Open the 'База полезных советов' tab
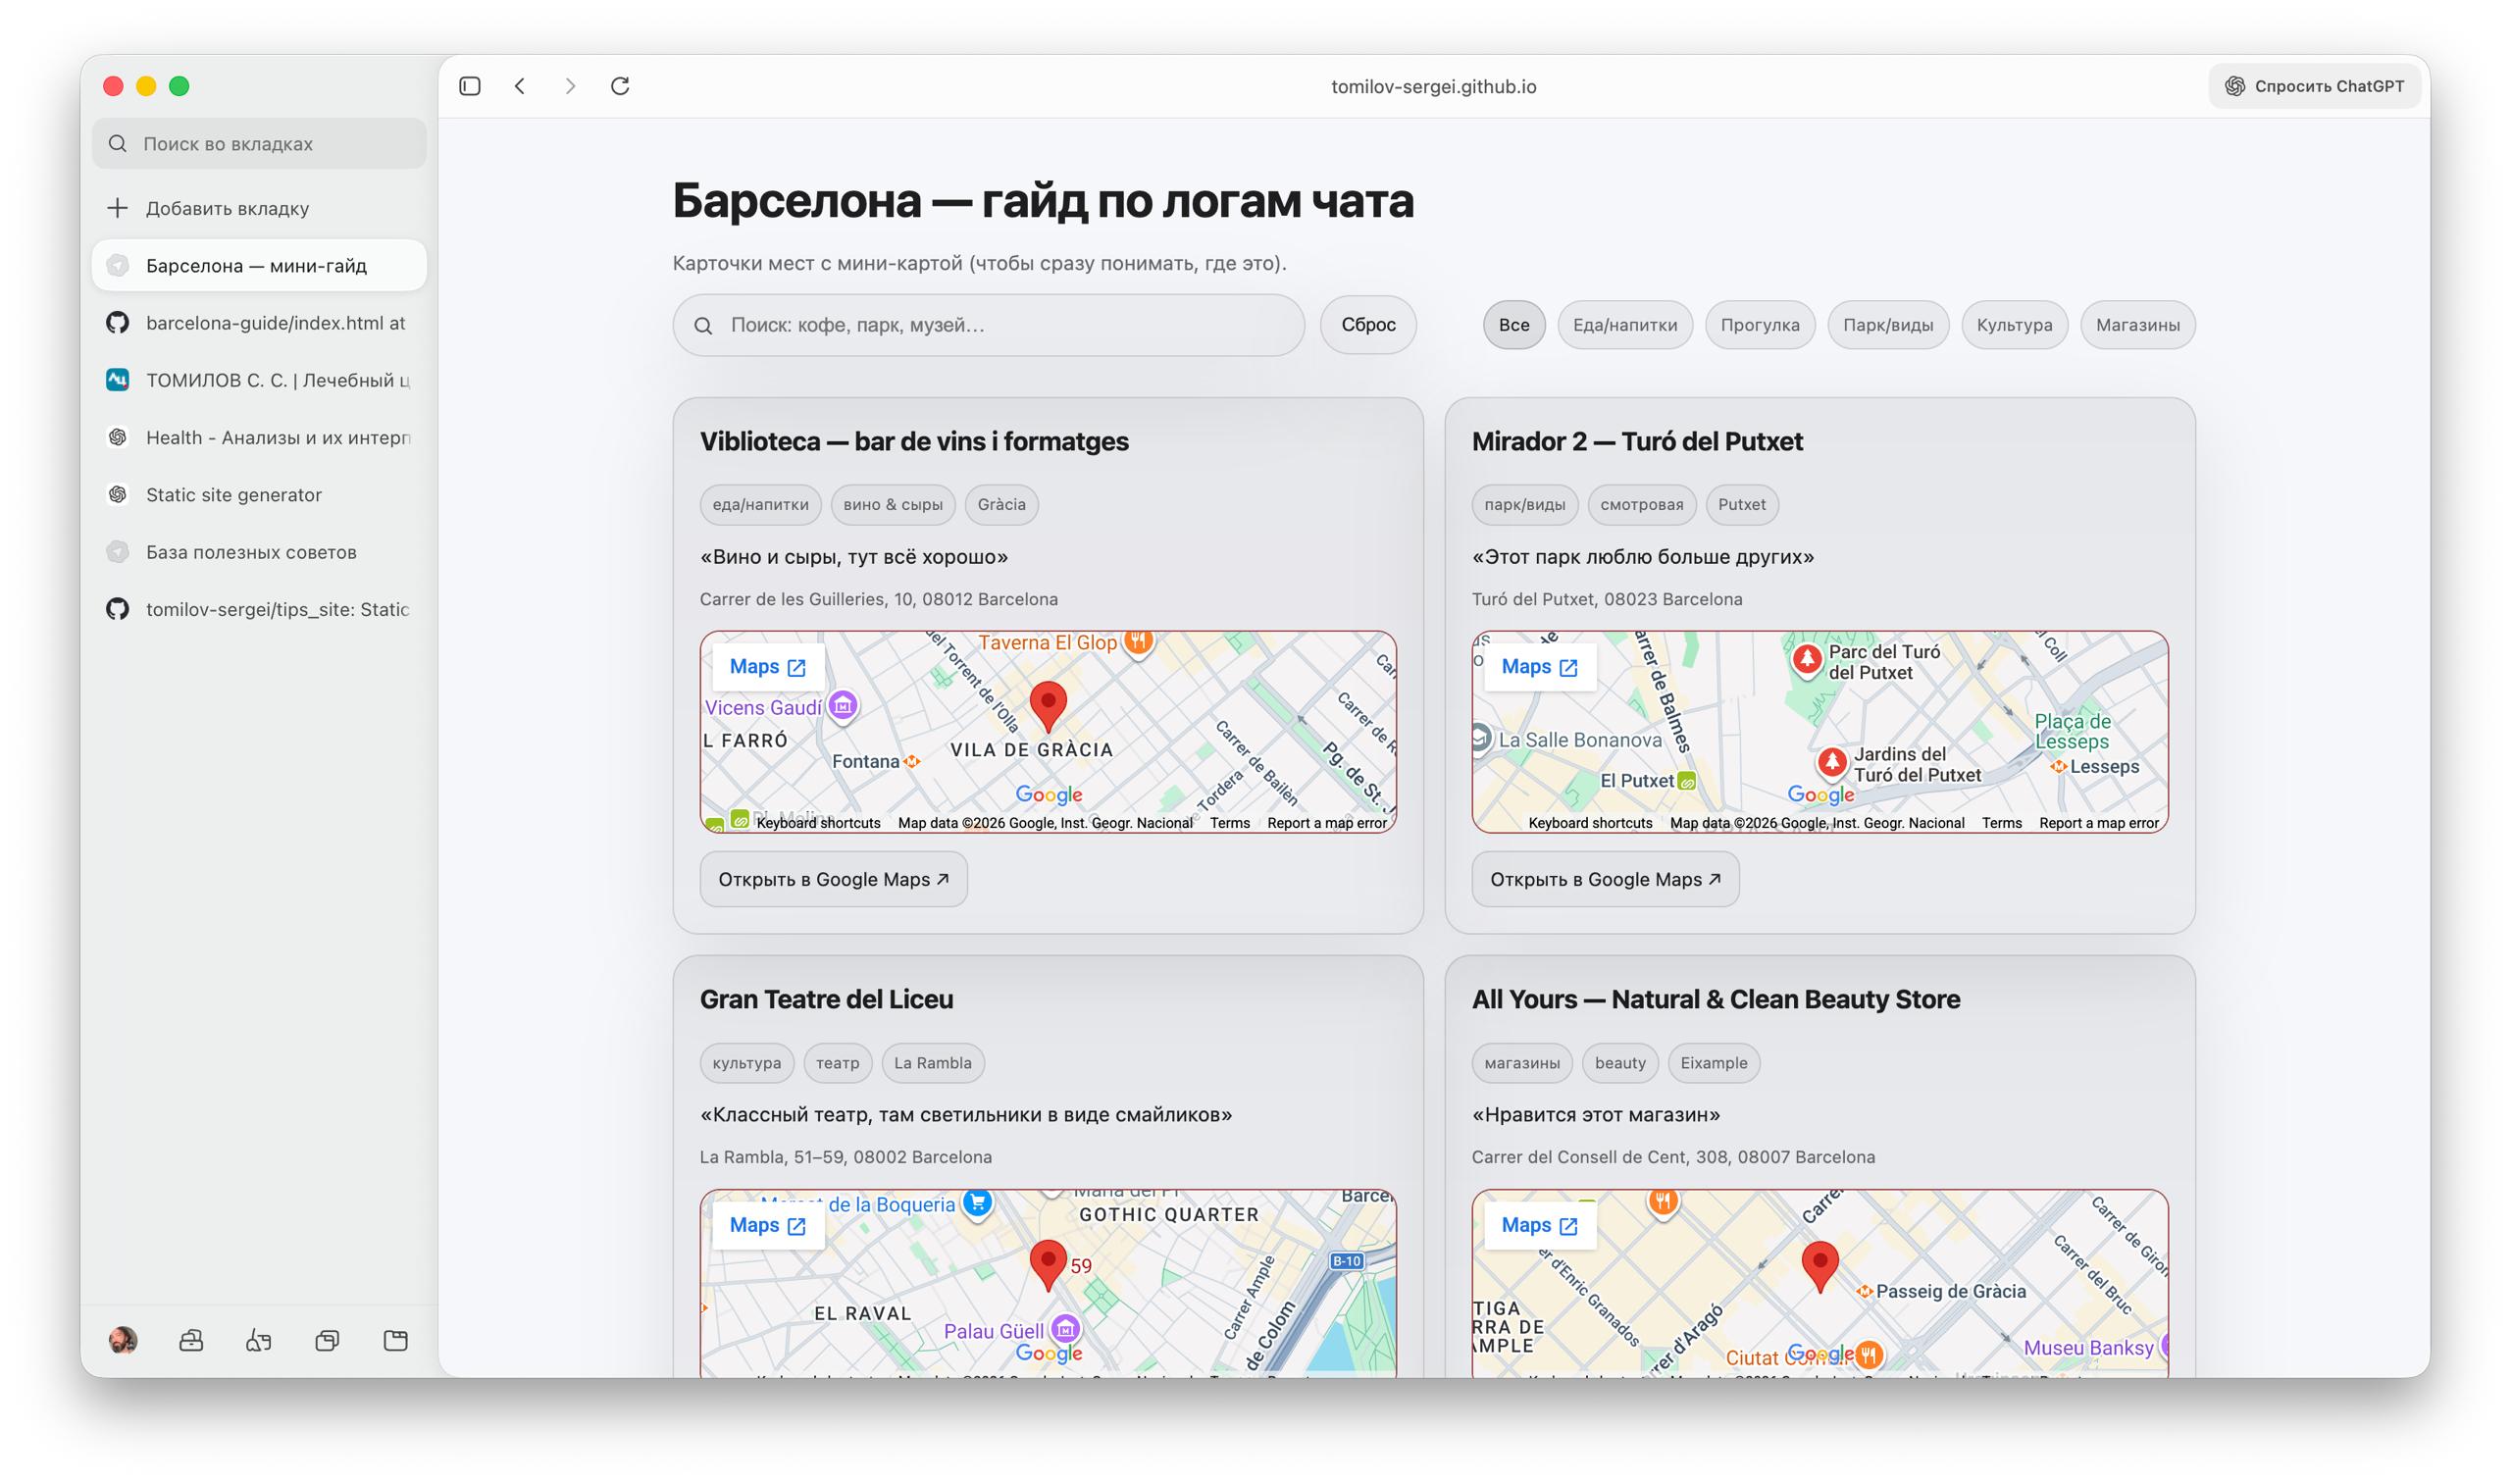Screen dimensions: 2511x1484 coord(259,552)
